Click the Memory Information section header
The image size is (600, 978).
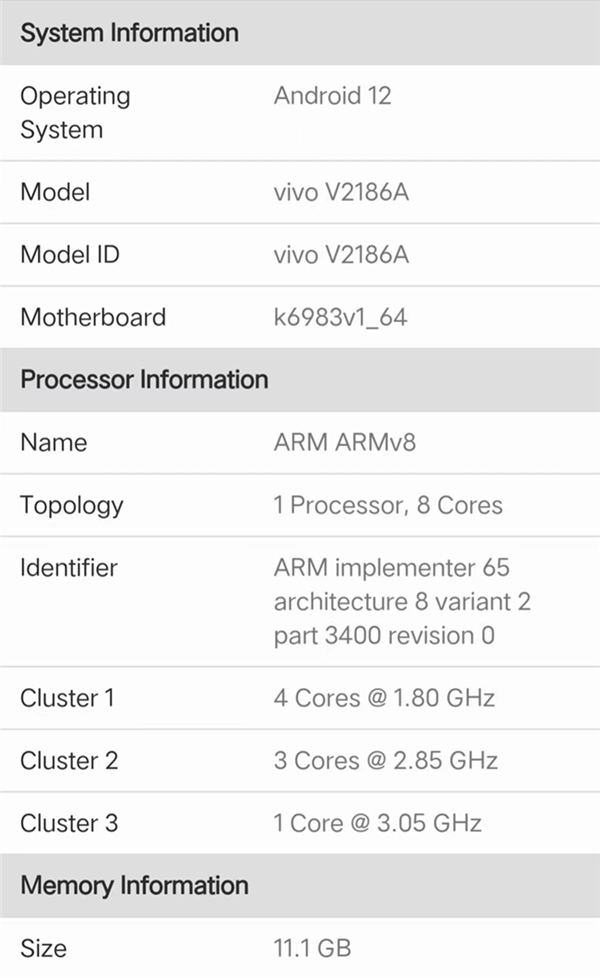pyautogui.click(x=134, y=886)
